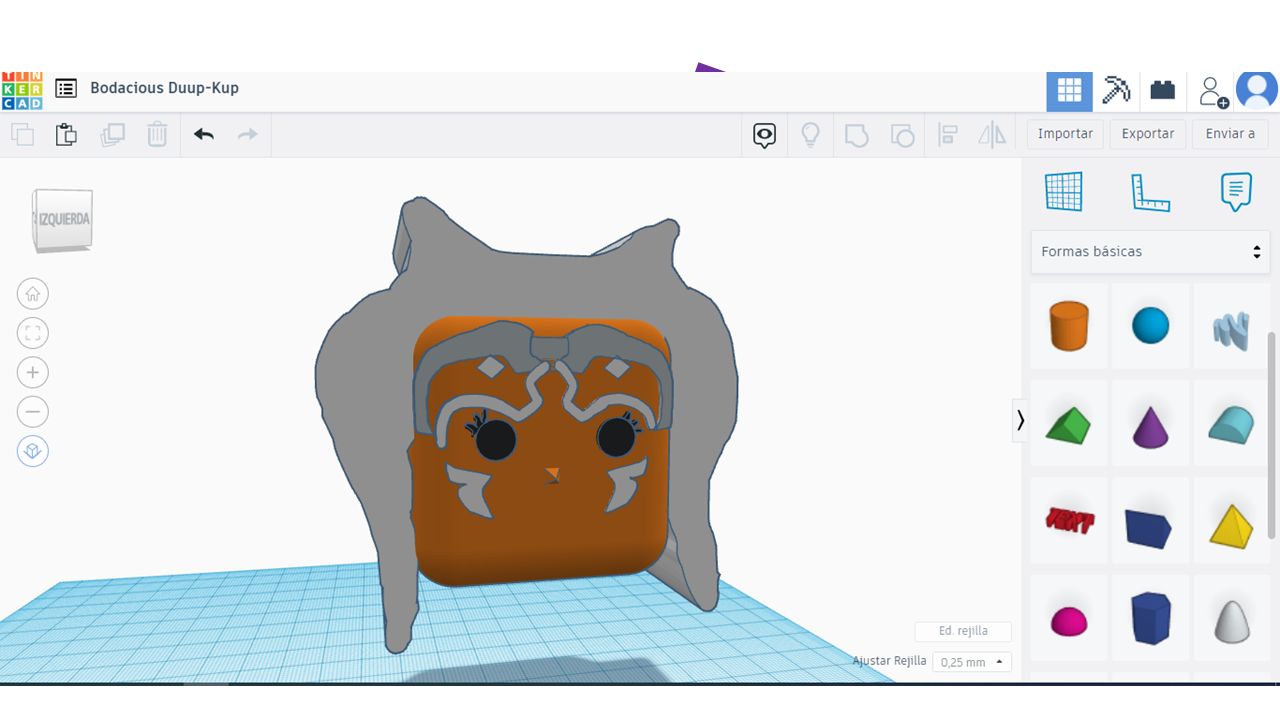The height and width of the screenshot is (720, 1280).
Task: Click the Importar button
Action: click(x=1065, y=134)
